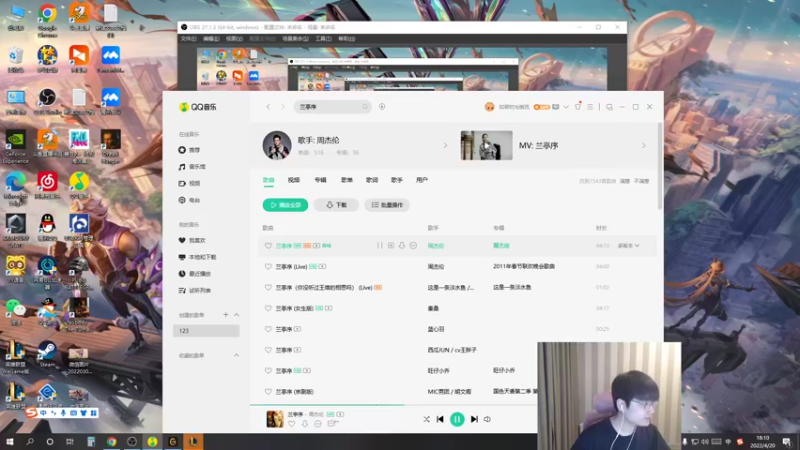This screenshot has width=800, height=450.
Task: Go forward with QQ Music forward arrow
Action: tap(283, 107)
